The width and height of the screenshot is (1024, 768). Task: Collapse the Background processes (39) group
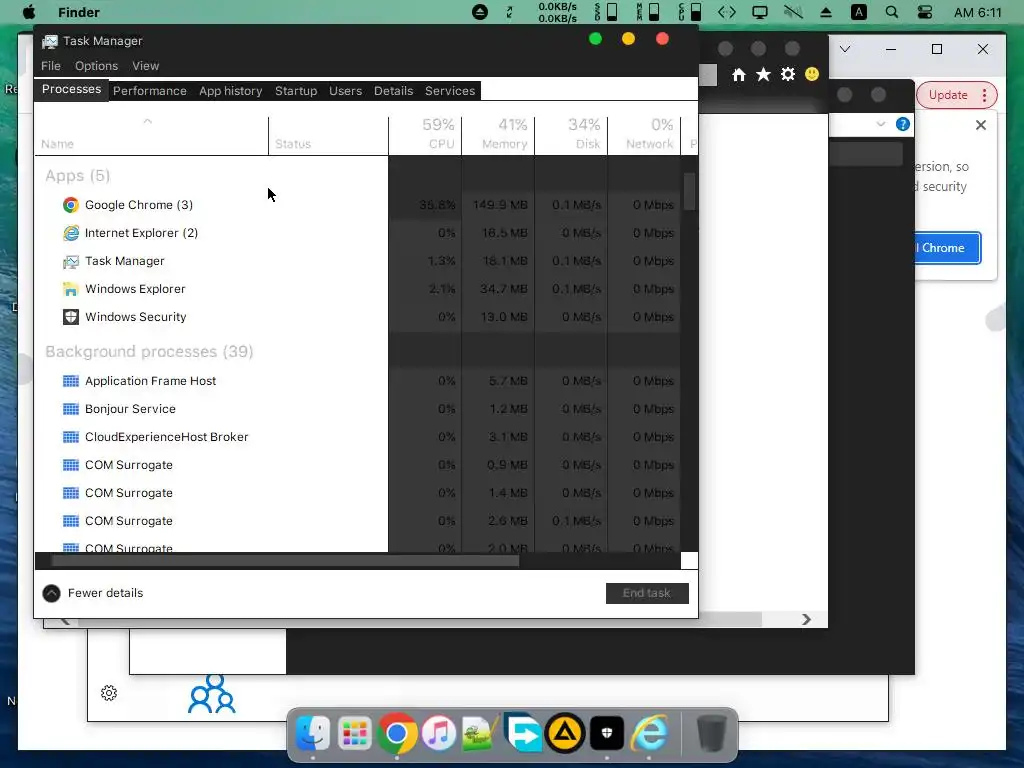(149, 351)
